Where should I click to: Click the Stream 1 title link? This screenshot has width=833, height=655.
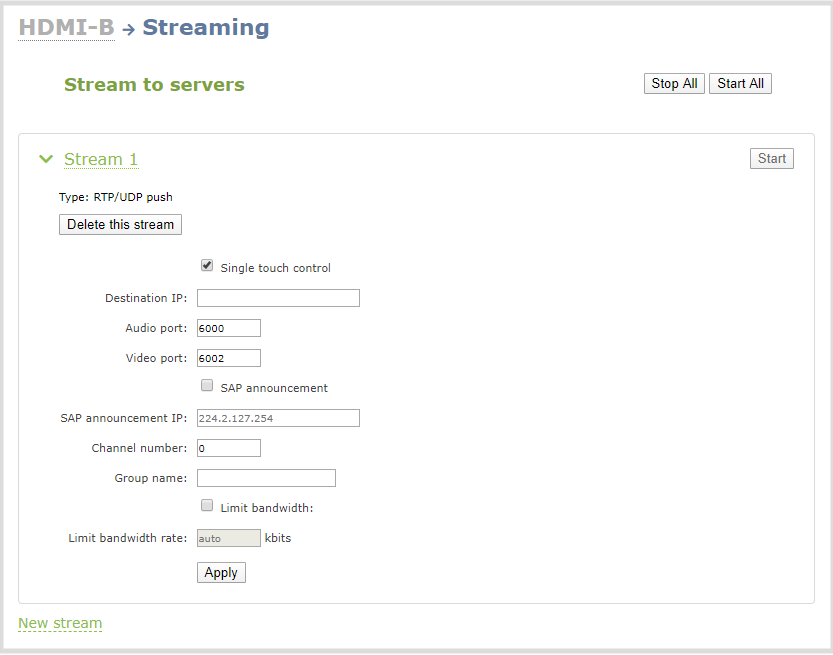[x=101, y=160]
